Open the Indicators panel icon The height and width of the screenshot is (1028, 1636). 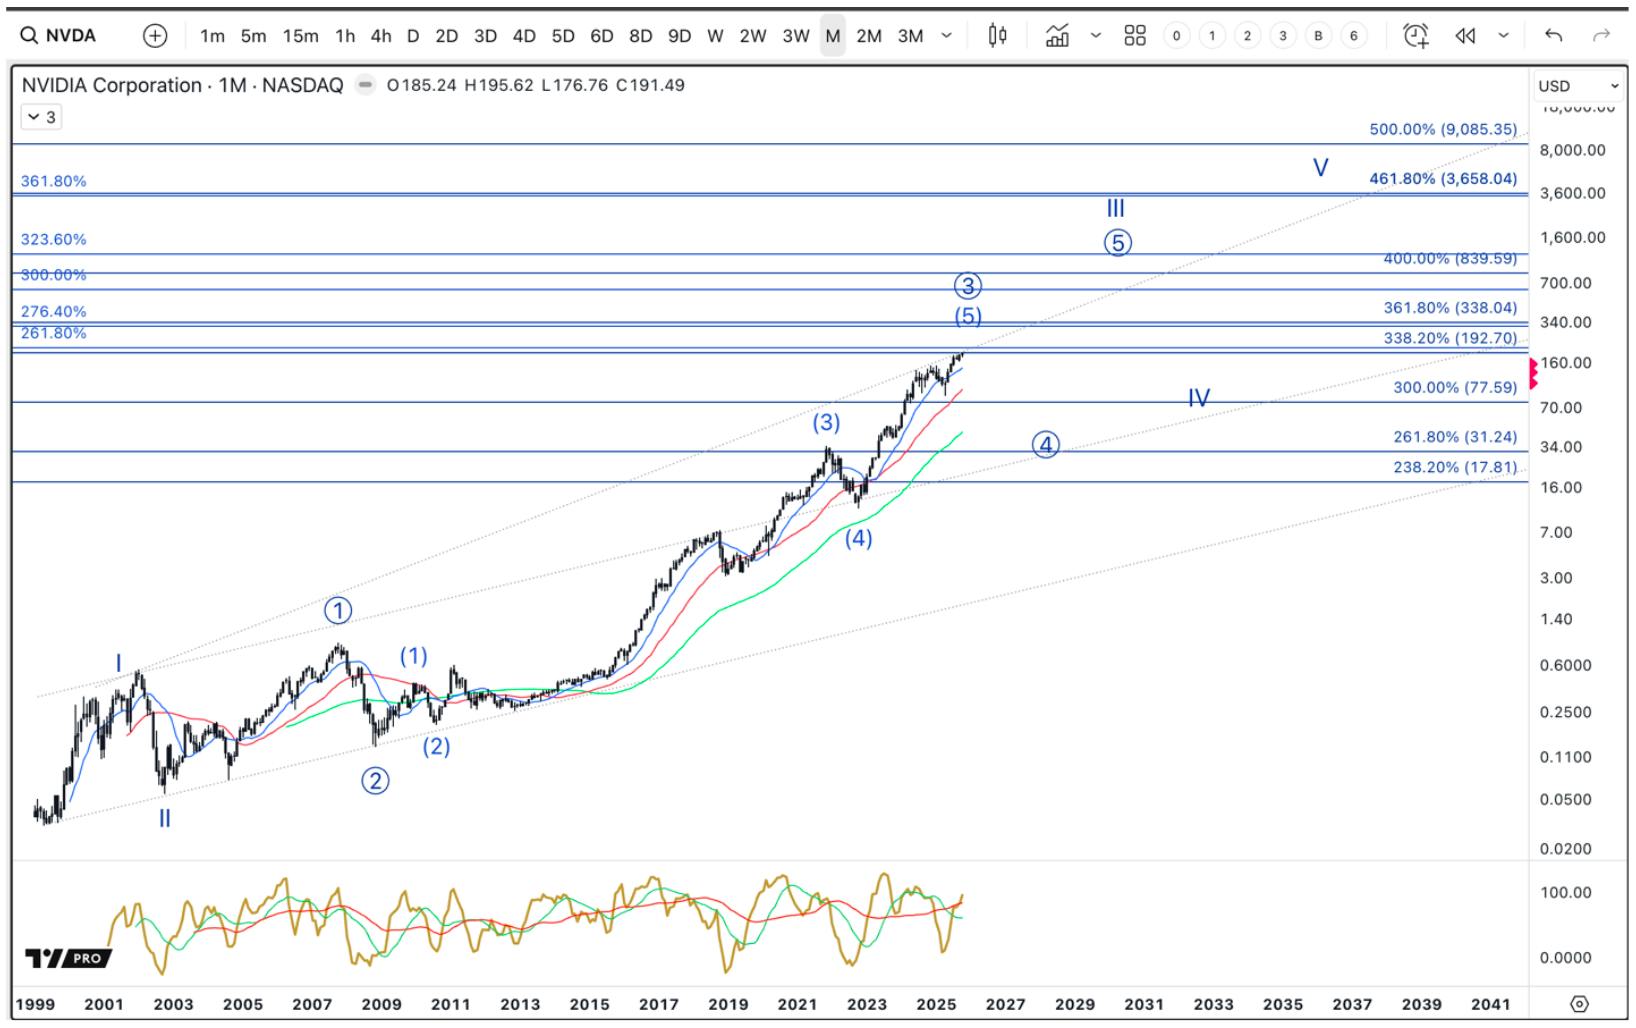click(1057, 36)
